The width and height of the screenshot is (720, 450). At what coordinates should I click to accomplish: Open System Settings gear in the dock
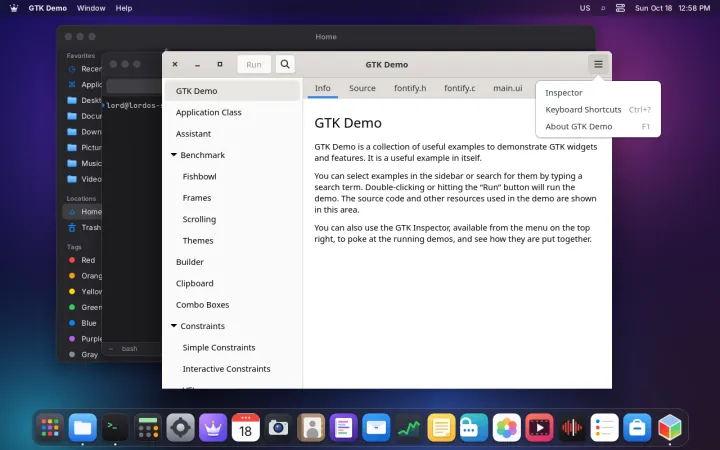pos(180,428)
